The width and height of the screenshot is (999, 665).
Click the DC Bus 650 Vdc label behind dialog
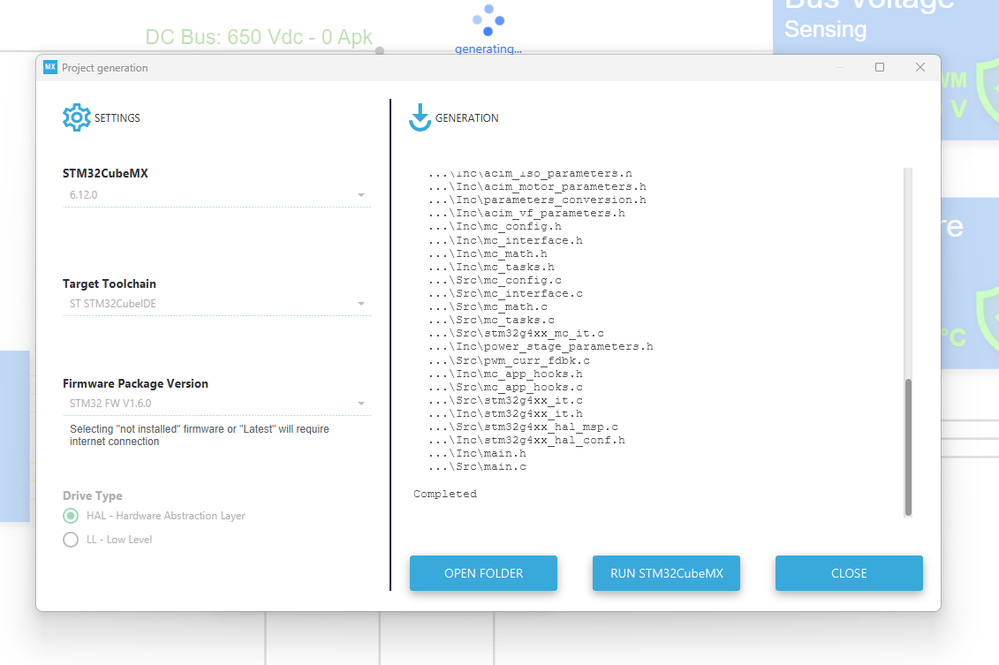pos(259,37)
